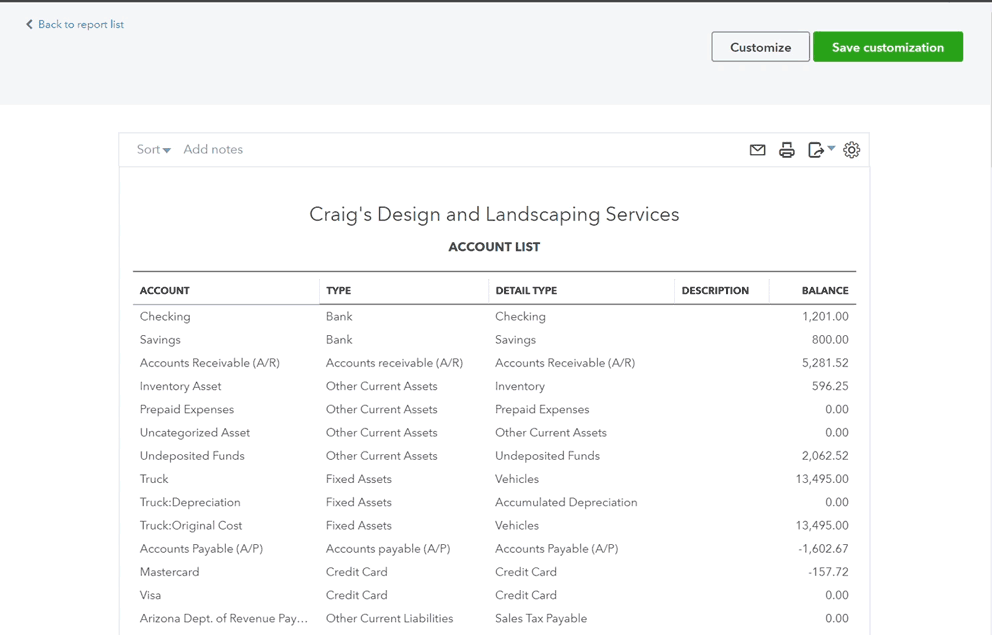This screenshot has height=635, width=992.
Task: Select the Undeposited Funds account
Action: click(191, 455)
